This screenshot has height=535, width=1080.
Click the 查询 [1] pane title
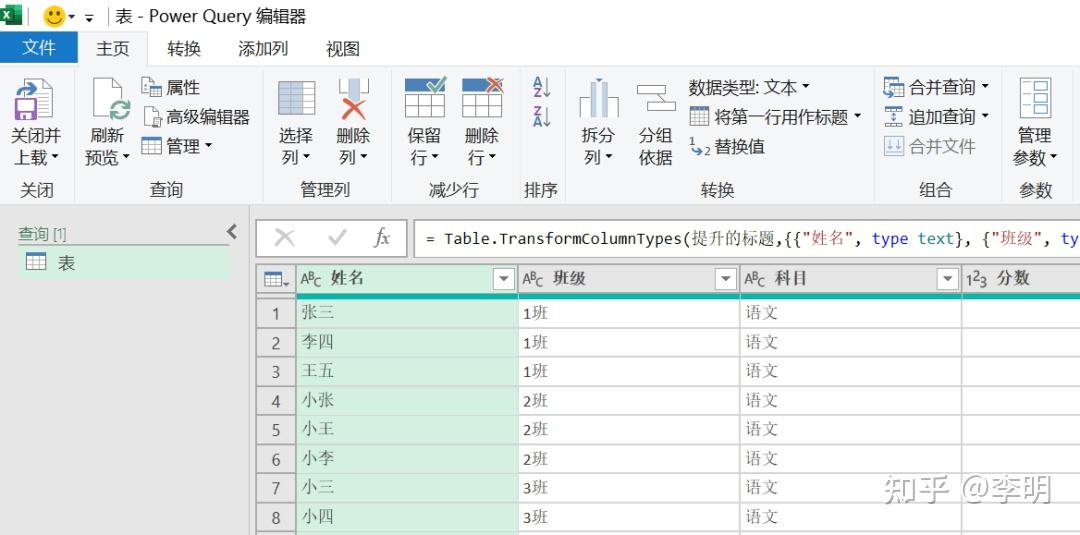pyautogui.click(x=42, y=234)
